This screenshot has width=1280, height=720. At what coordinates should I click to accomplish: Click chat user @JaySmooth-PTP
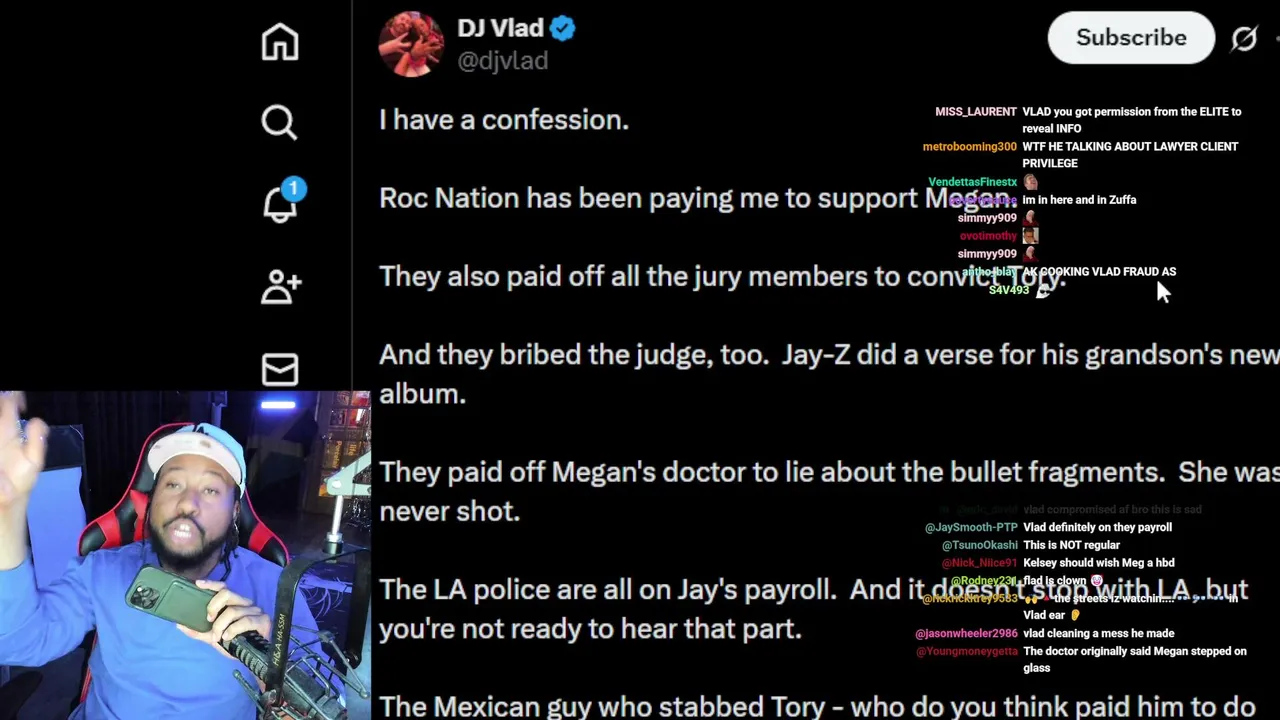971,527
